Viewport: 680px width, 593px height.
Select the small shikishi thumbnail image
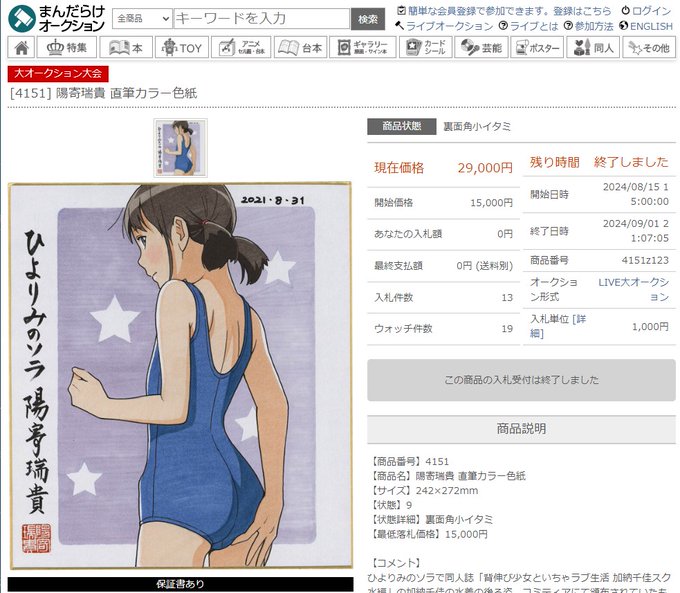(180, 148)
